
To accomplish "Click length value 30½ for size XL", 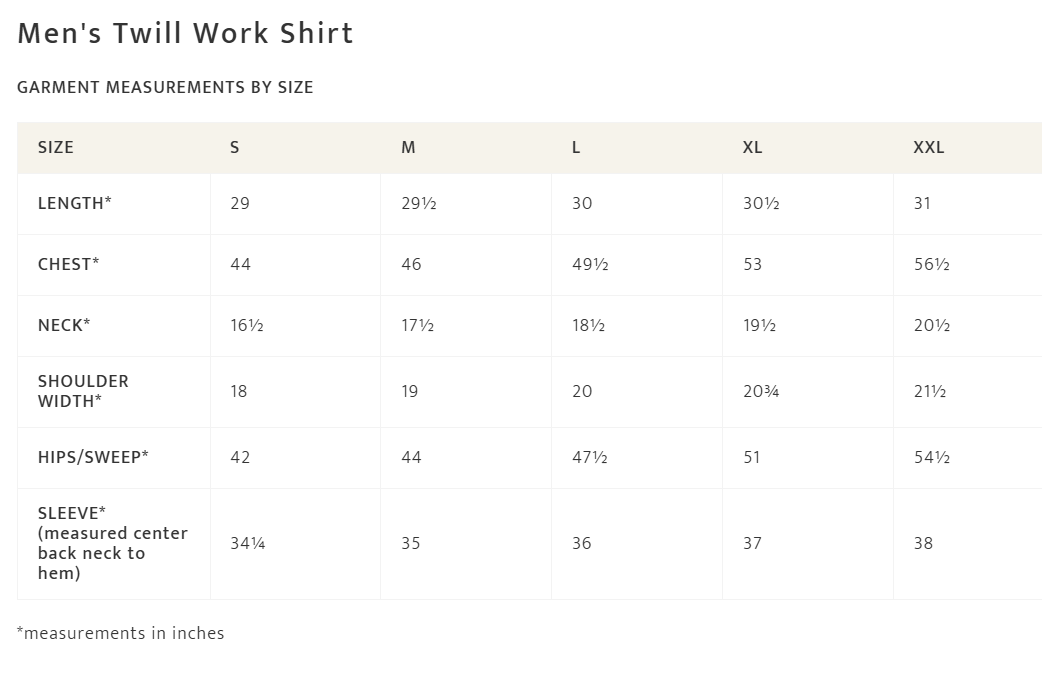I will (x=761, y=203).
